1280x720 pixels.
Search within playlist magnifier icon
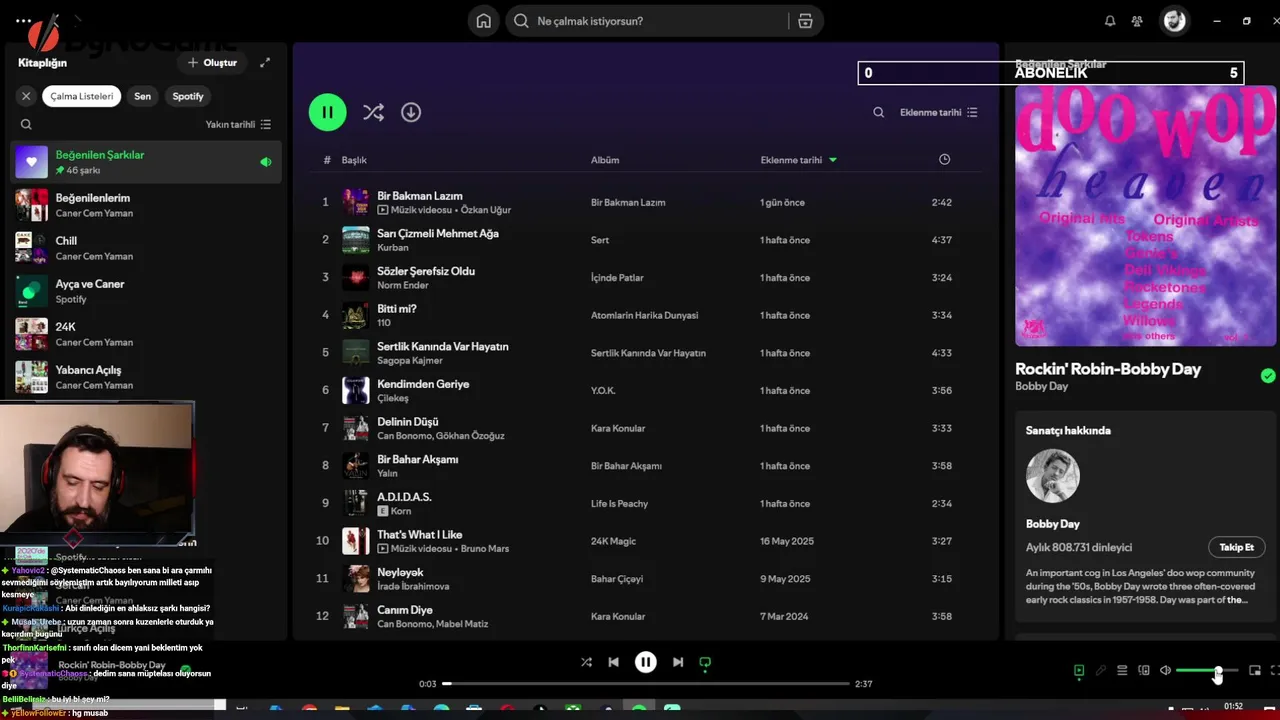point(878,112)
